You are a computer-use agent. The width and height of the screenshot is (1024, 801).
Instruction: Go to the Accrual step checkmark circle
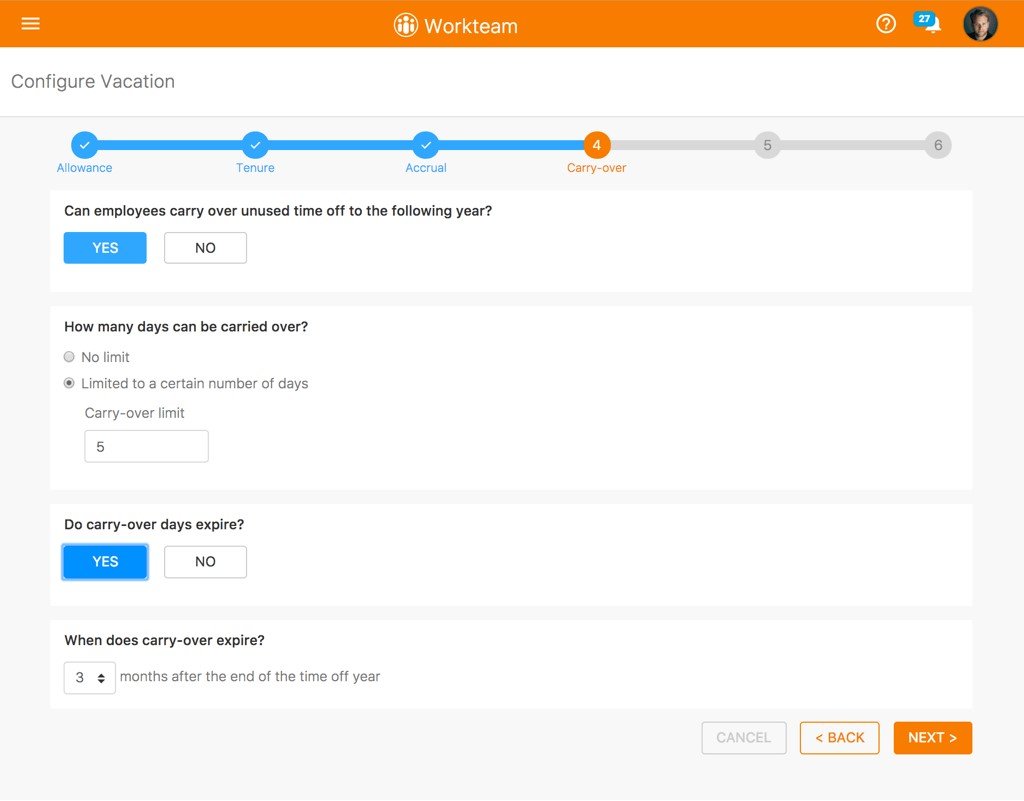coord(426,145)
